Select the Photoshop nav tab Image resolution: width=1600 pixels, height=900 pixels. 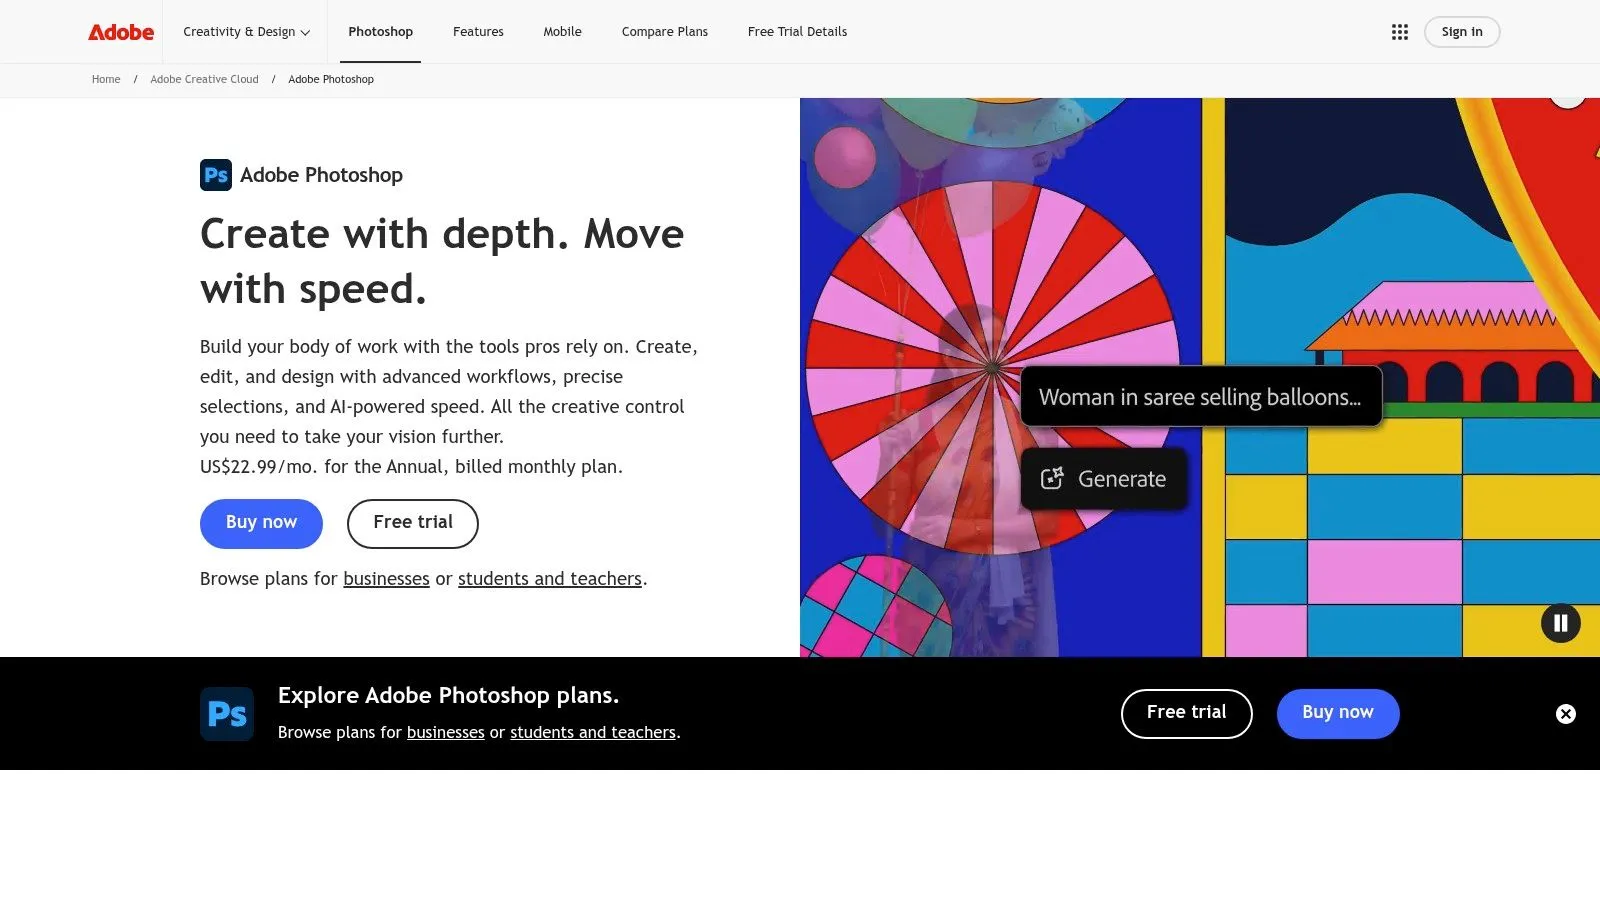point(380,32)
